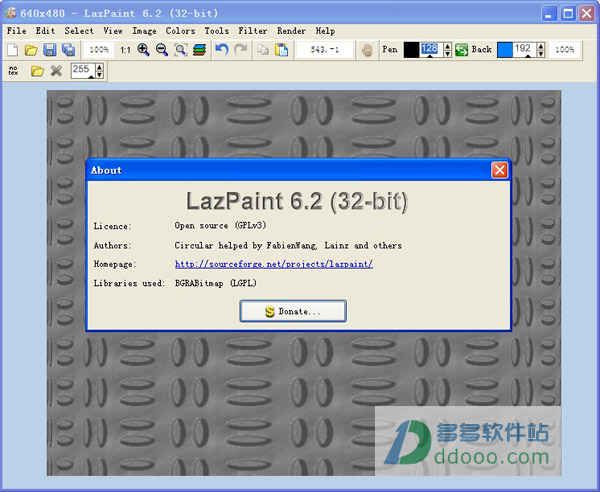Click the back opacity field showing 192

coord(525,50)
